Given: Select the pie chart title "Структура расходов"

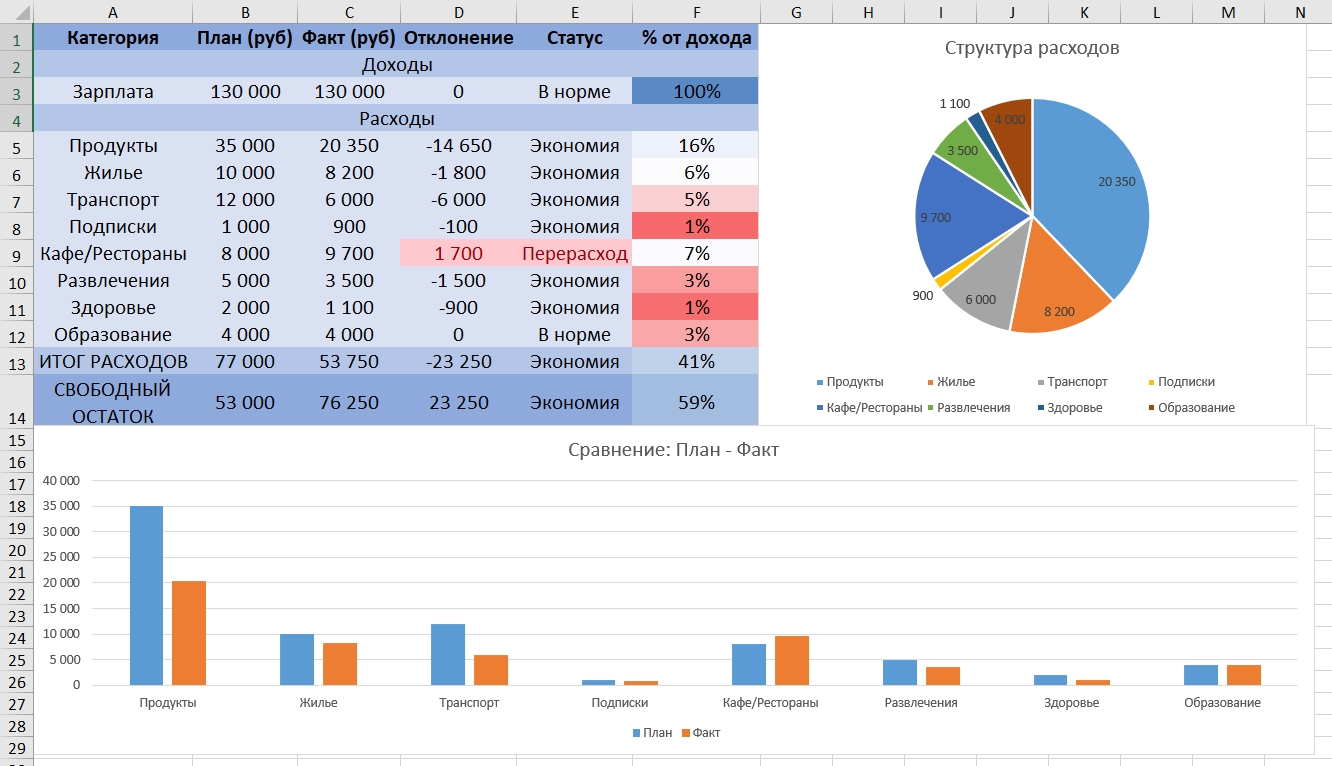Looking at the screenshot, I should (x=1032, y=48).
